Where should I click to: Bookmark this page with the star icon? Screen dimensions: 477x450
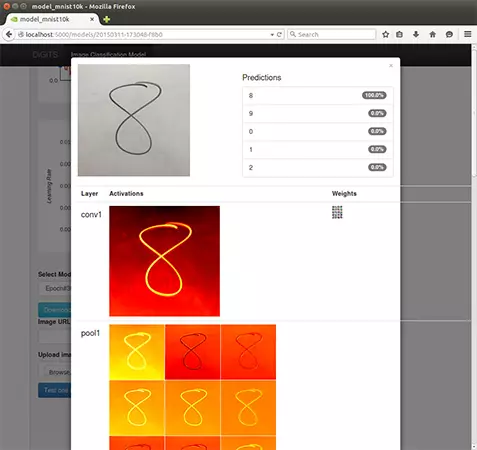pos(386,34)
